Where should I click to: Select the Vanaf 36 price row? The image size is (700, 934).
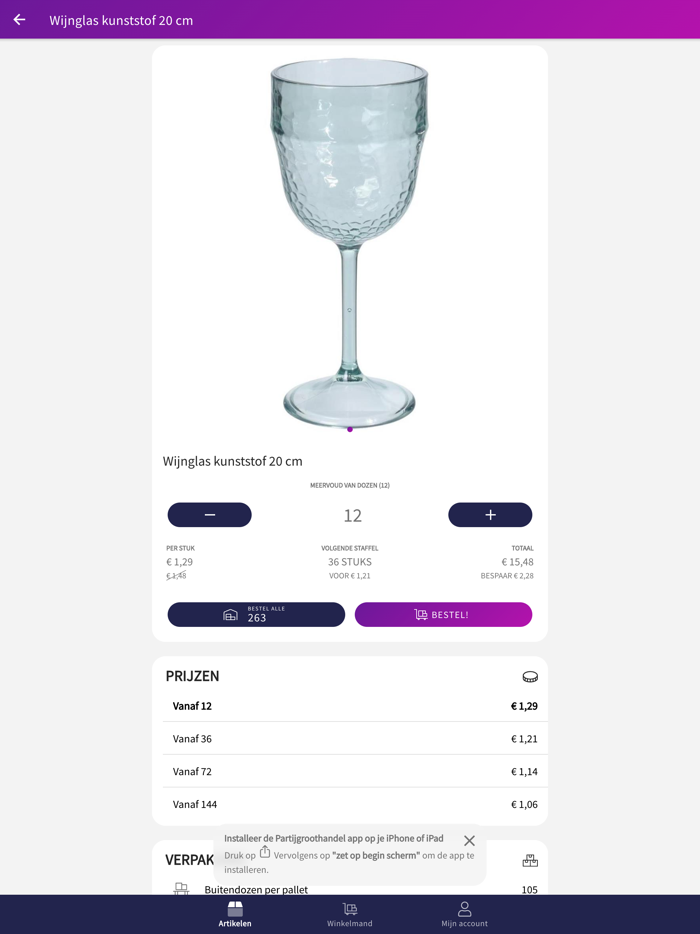(350, 739)
